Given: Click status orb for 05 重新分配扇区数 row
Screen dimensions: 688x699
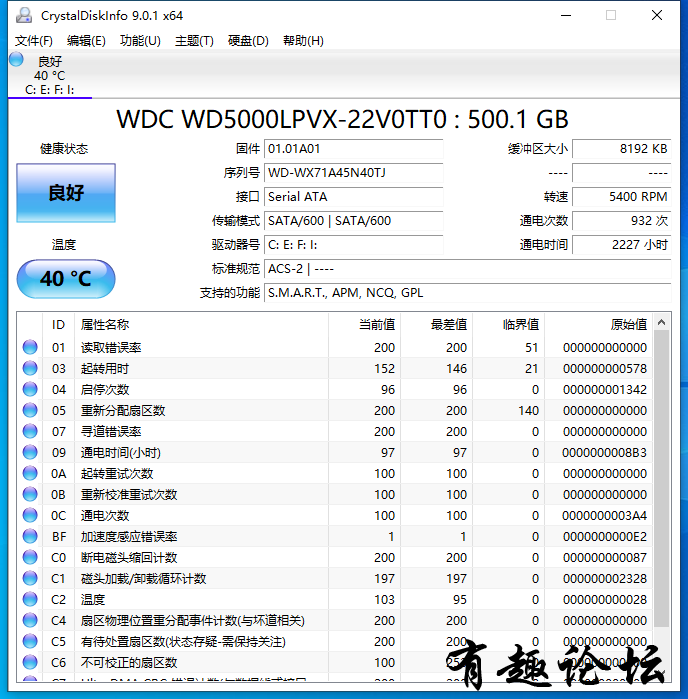Looking at the screenshot, I should pyautogui.click(x=30, y=410).
